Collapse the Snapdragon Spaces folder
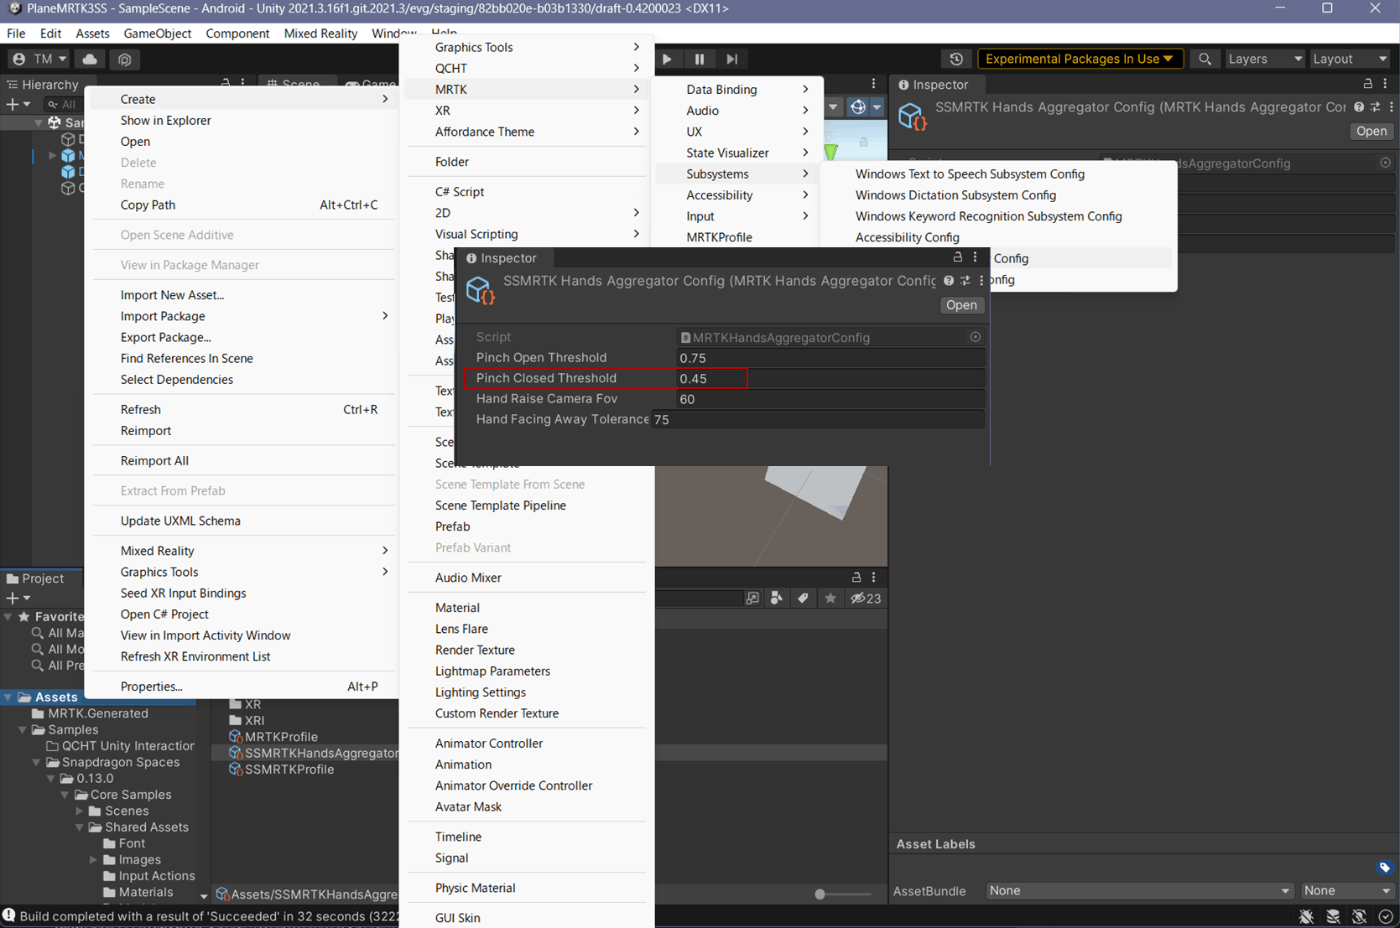The width and height of the screenshot is (1400, 928). pyautogui.click(x=36, y=762)
